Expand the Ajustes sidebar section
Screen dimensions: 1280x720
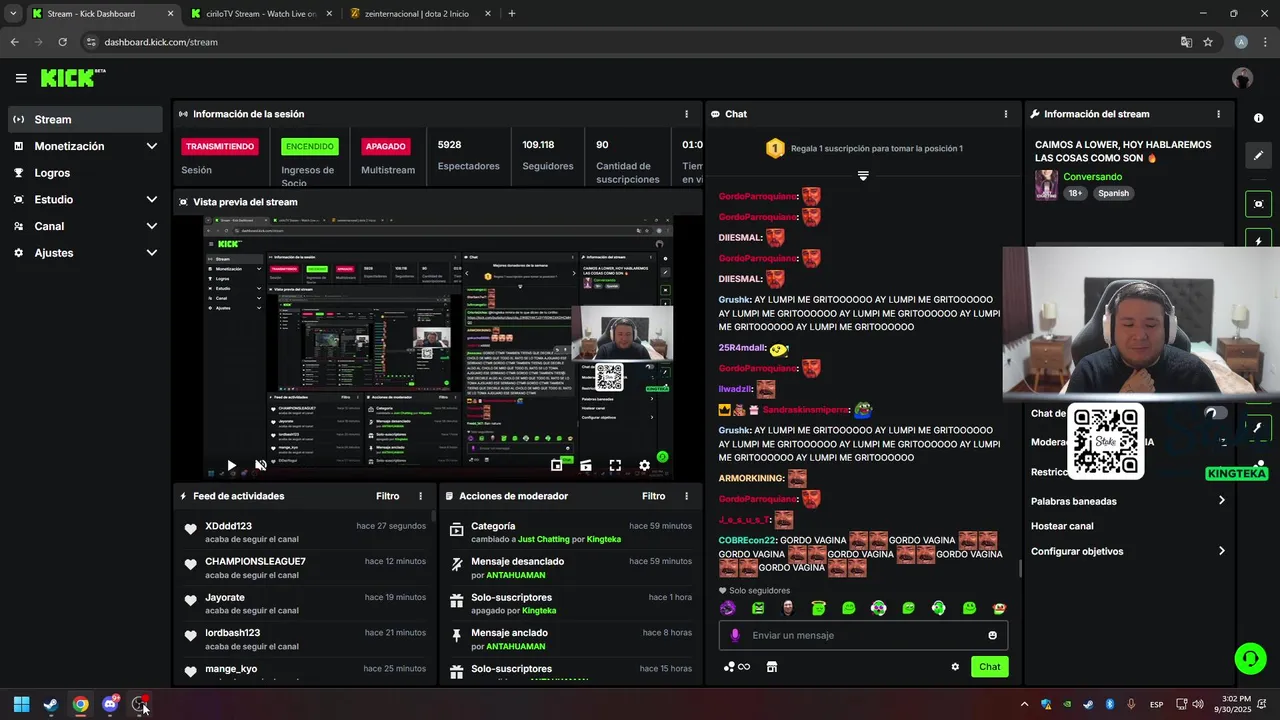tap(152, 253)
